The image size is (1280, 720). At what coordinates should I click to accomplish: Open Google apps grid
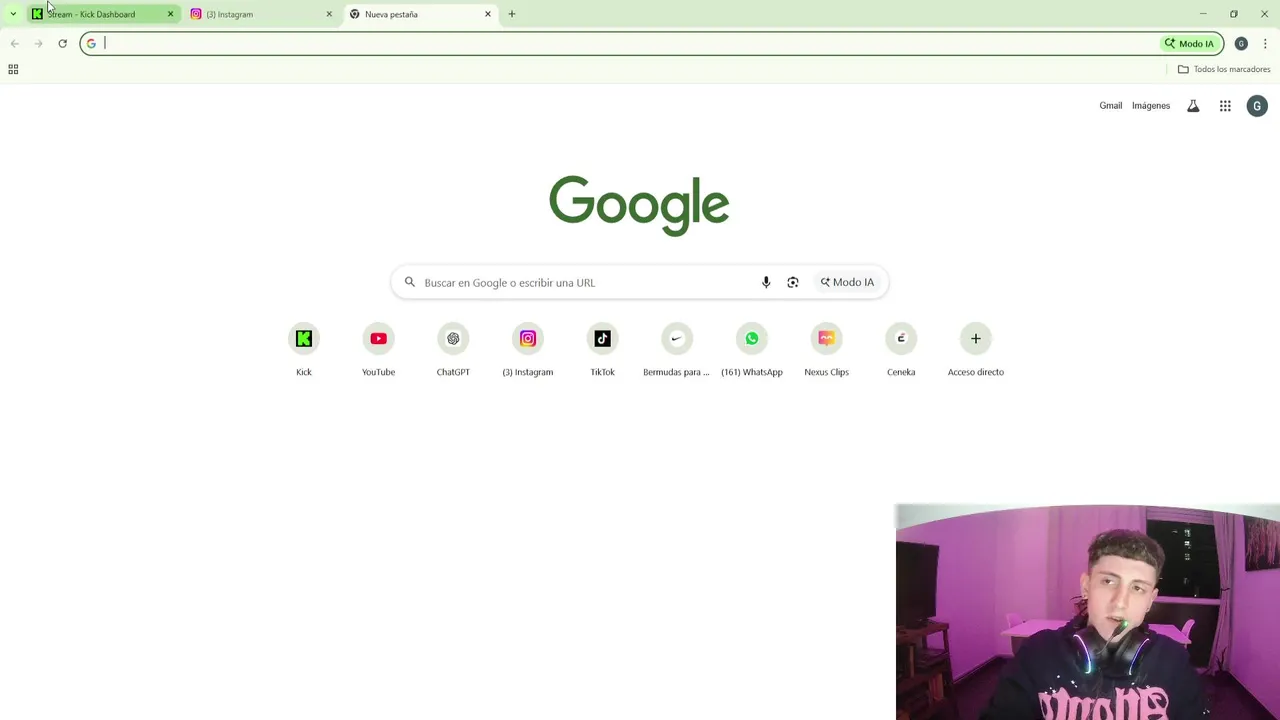[x=1225, y=106]
